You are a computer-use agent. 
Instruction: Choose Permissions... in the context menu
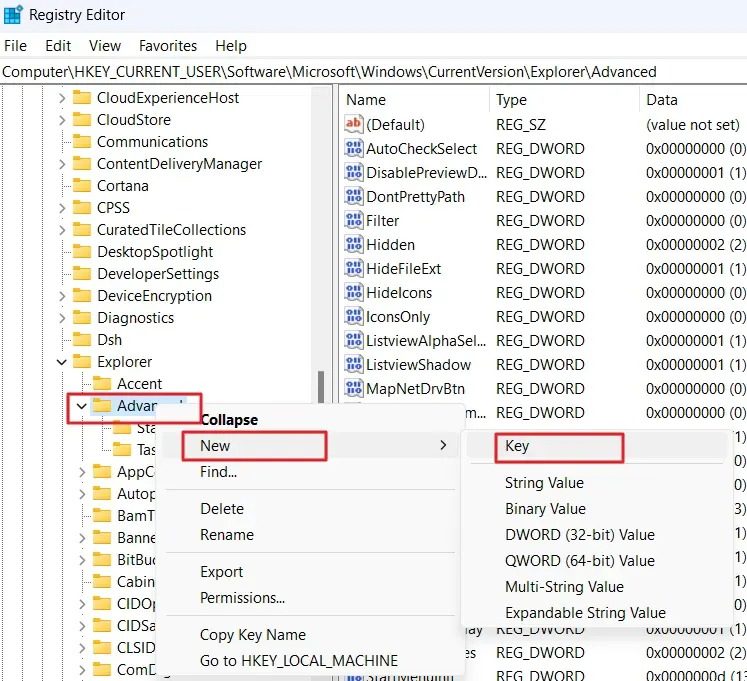pos(242,598)
